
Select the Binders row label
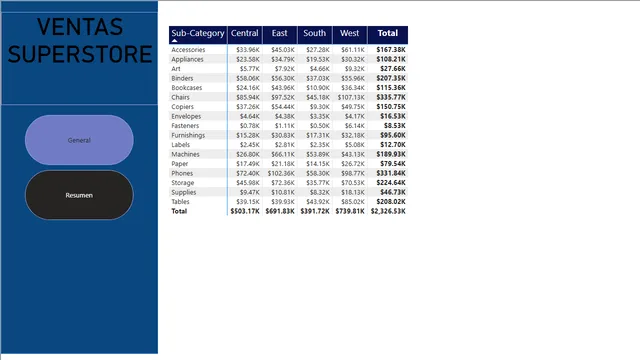click(182, 78)
